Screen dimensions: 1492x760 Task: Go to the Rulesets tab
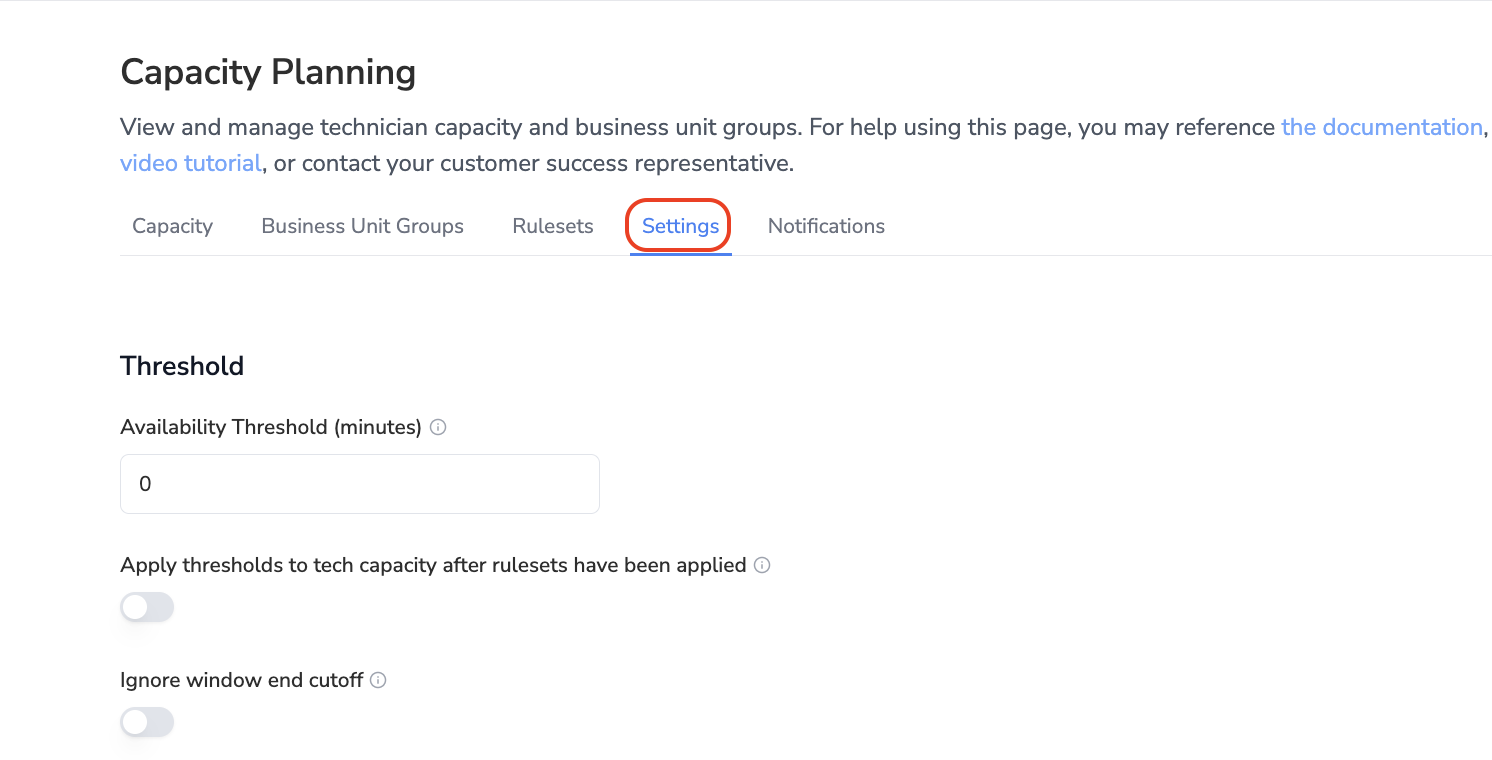click(x=553, y=226)
